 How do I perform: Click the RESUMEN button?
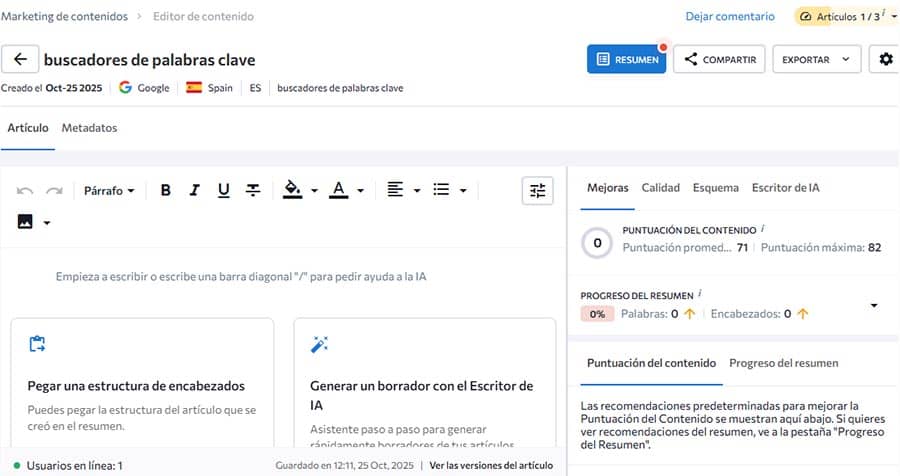point(626,59)
